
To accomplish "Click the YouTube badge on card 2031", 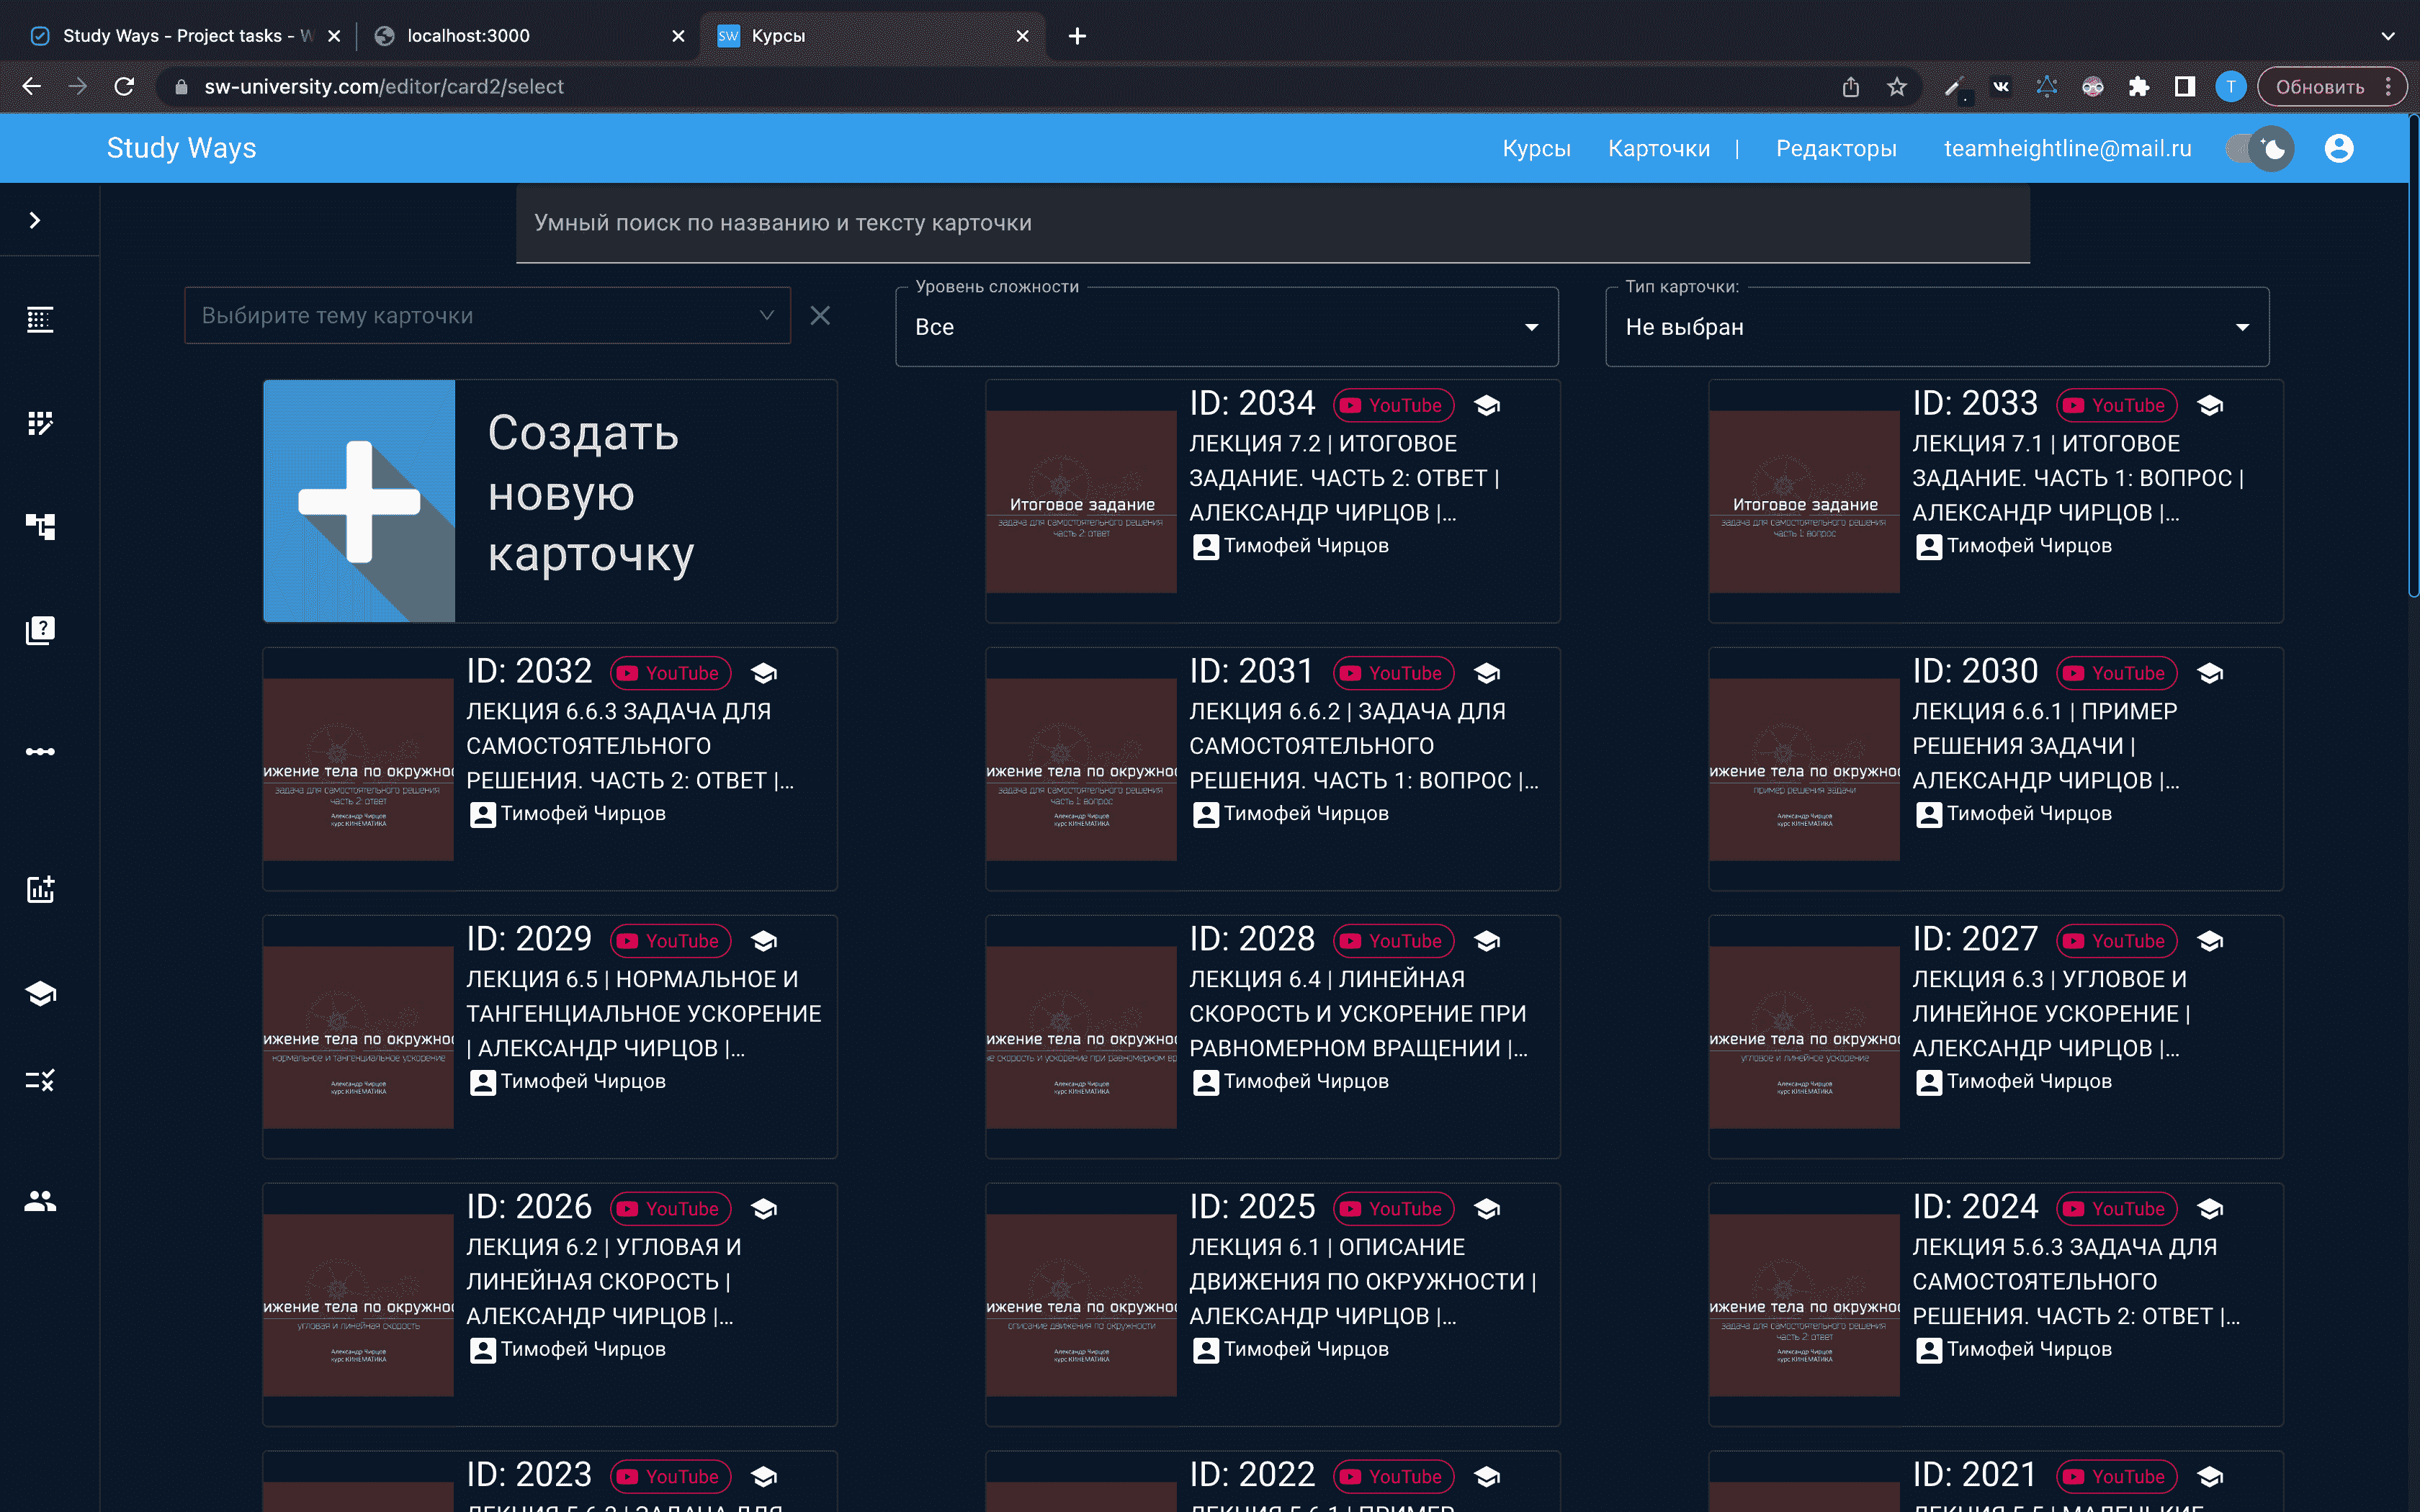I will 1393,673.
